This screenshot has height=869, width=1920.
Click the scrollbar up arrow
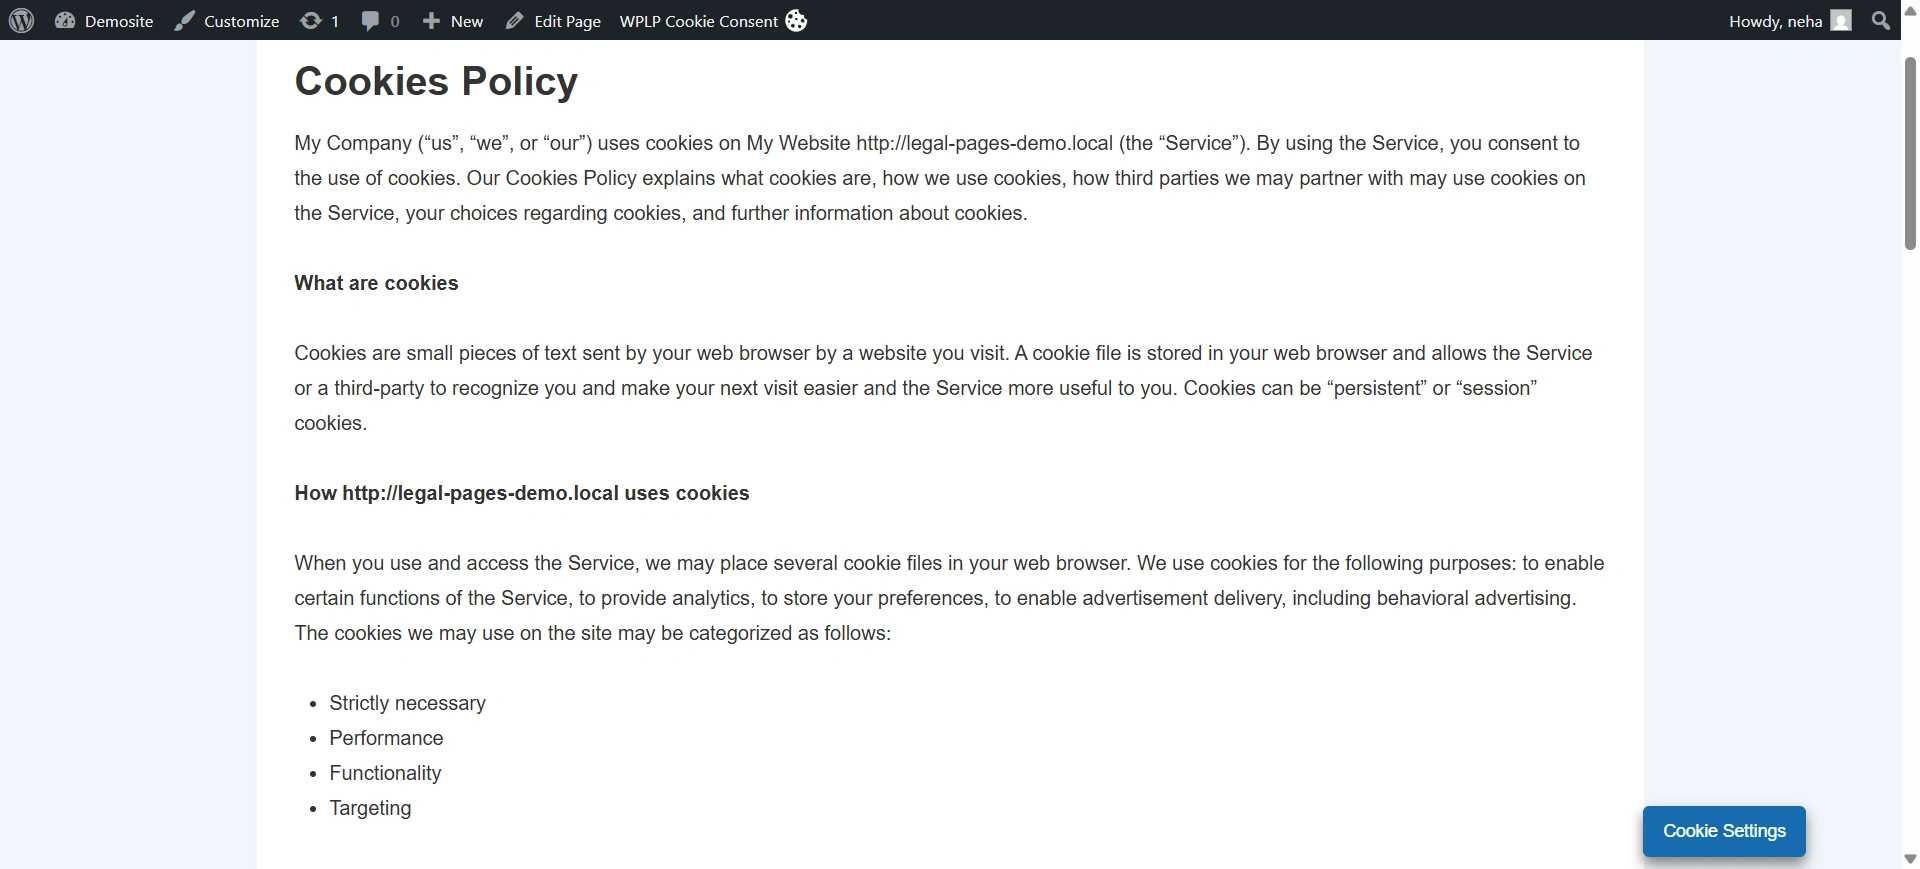click(x=1909, y=10)
